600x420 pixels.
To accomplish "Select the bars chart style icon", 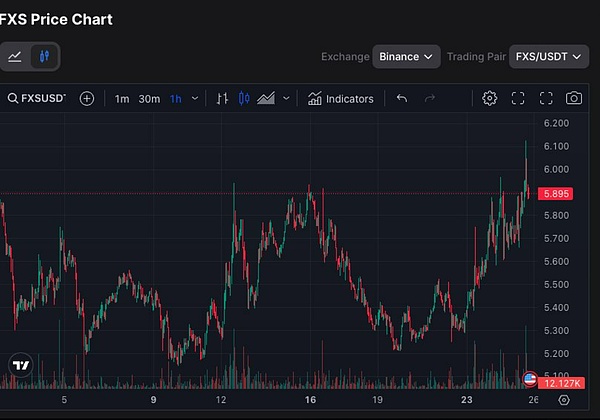I will (222, 98).
